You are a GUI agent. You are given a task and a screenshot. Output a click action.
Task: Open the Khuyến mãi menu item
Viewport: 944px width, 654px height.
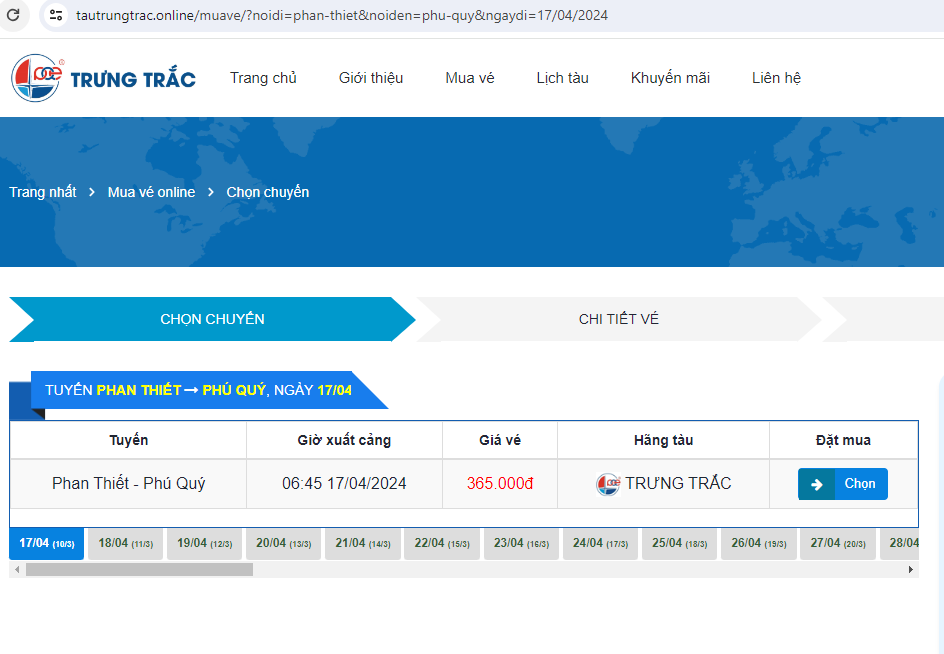[x=670, y=78]
